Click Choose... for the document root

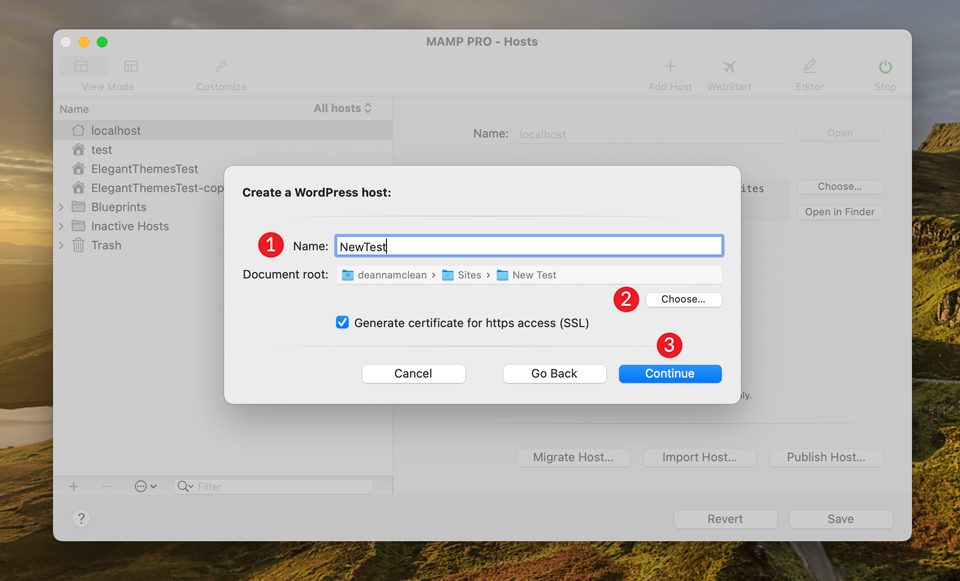(x=683, y=299)
